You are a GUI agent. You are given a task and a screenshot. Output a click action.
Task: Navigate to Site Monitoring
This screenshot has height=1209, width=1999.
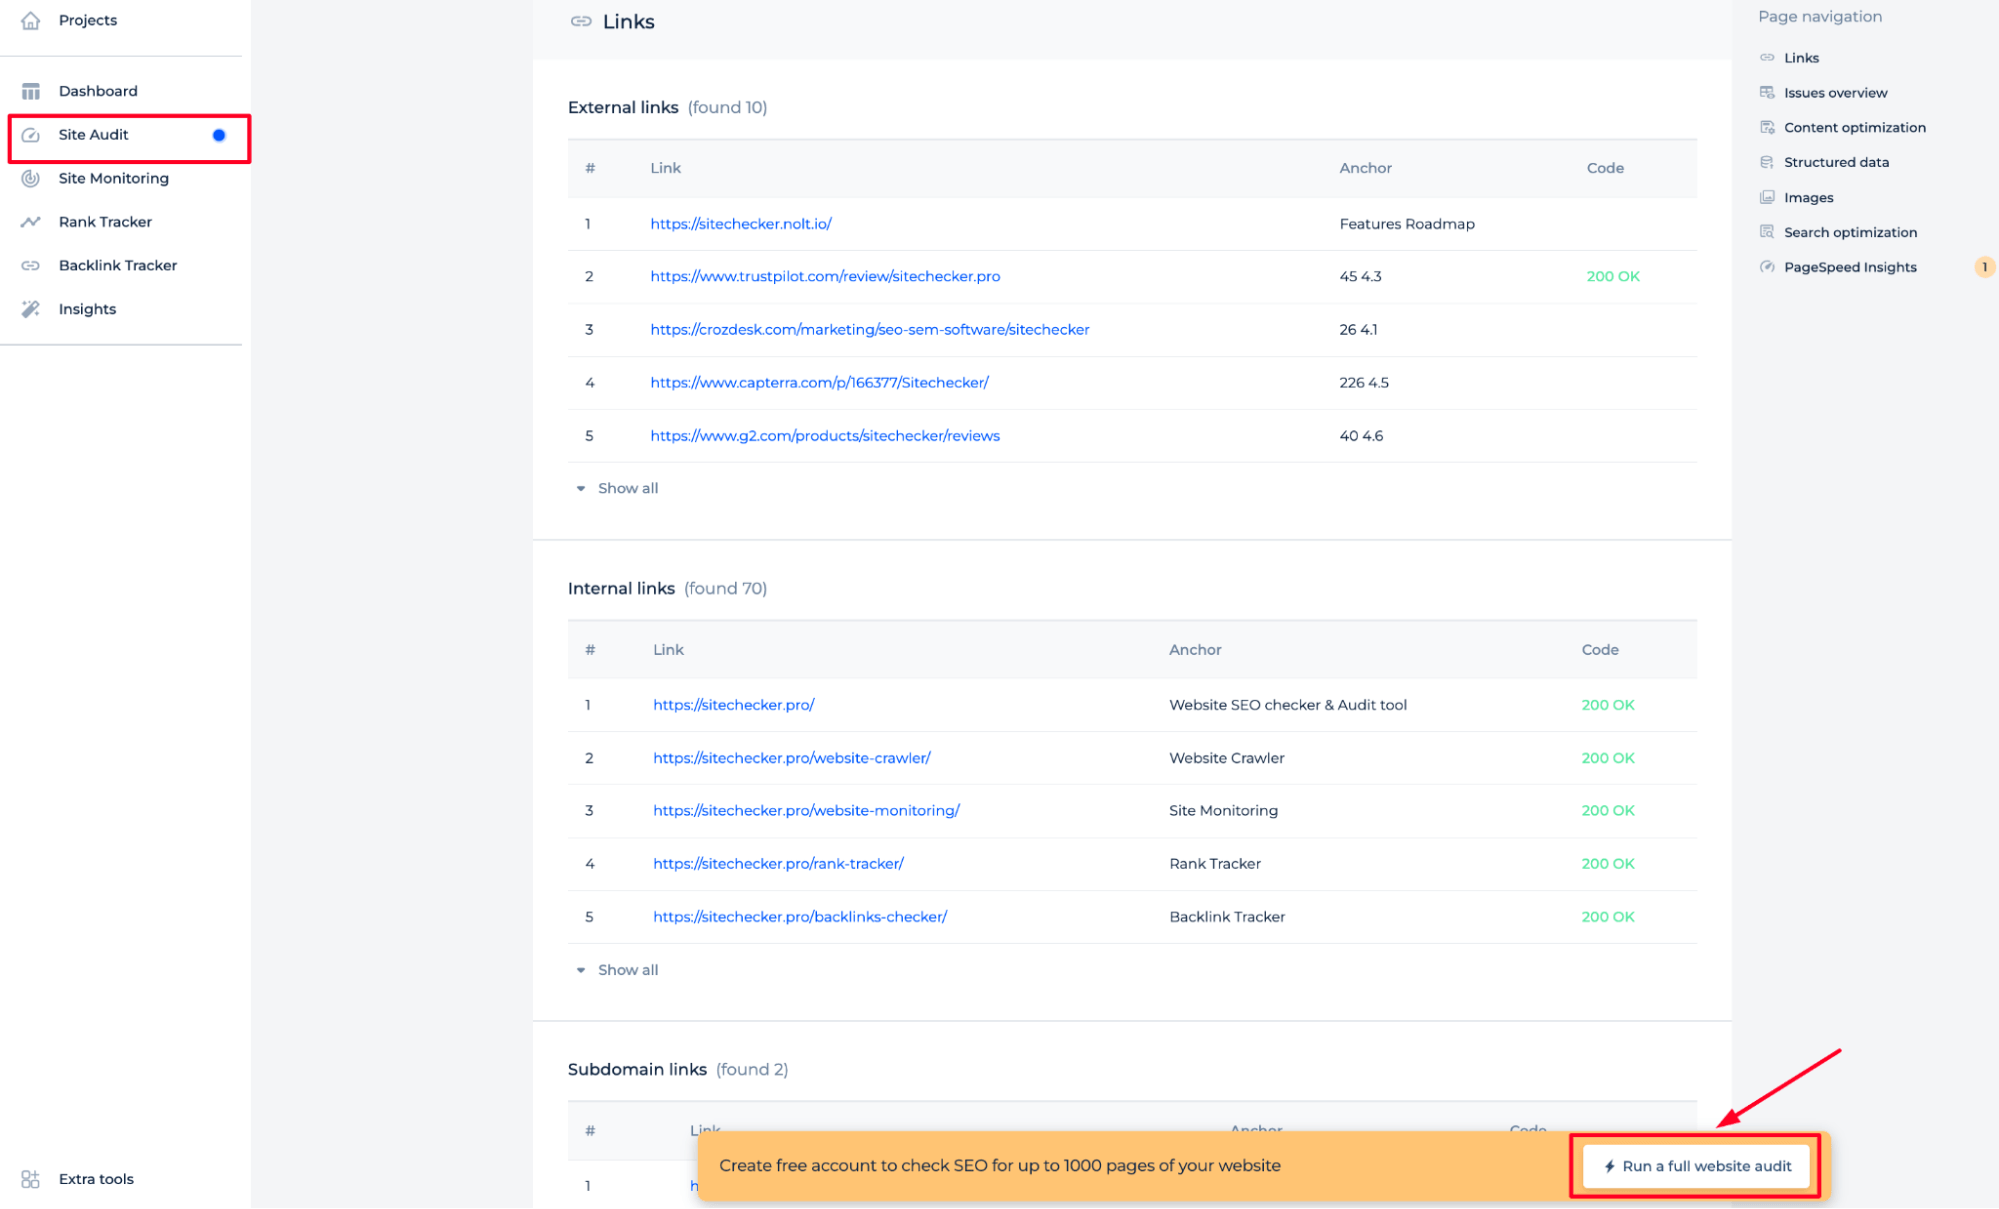[113, 177]
